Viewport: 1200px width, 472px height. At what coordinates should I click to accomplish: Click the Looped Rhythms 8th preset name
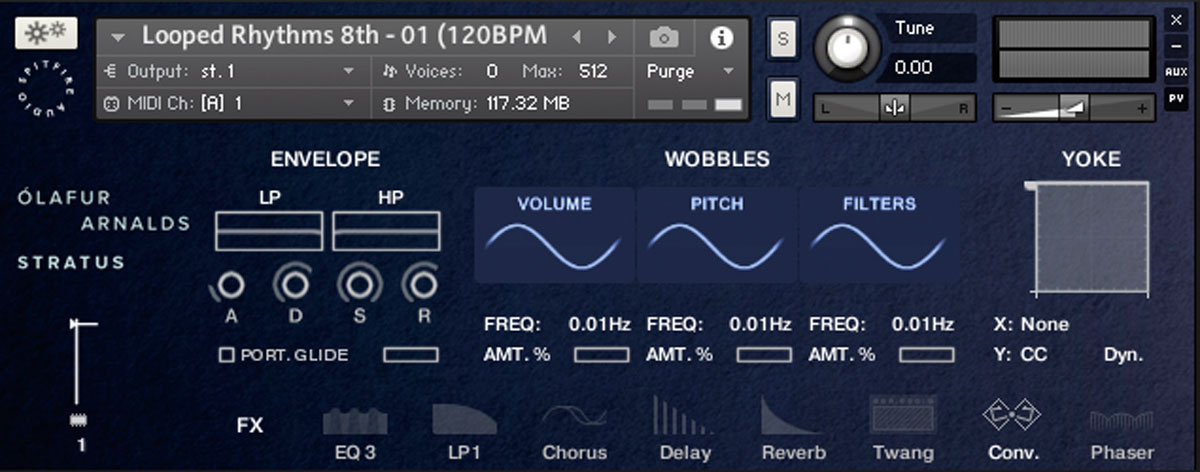(344, 36)
